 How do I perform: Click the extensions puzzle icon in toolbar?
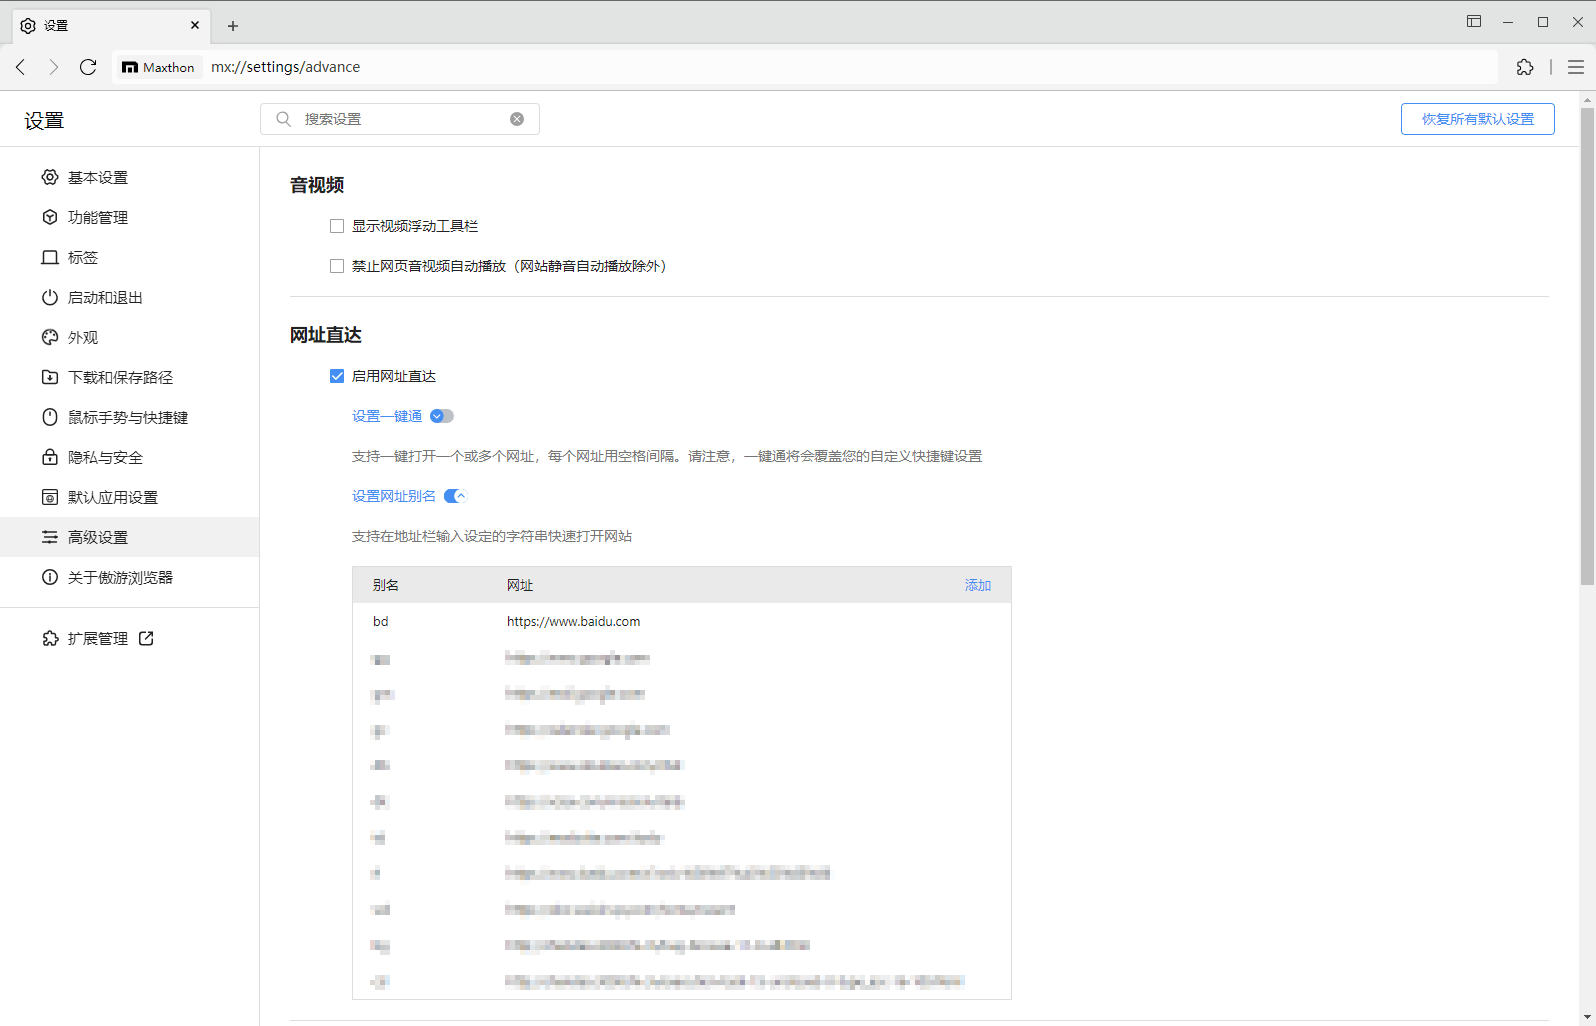coord(1524,67)
